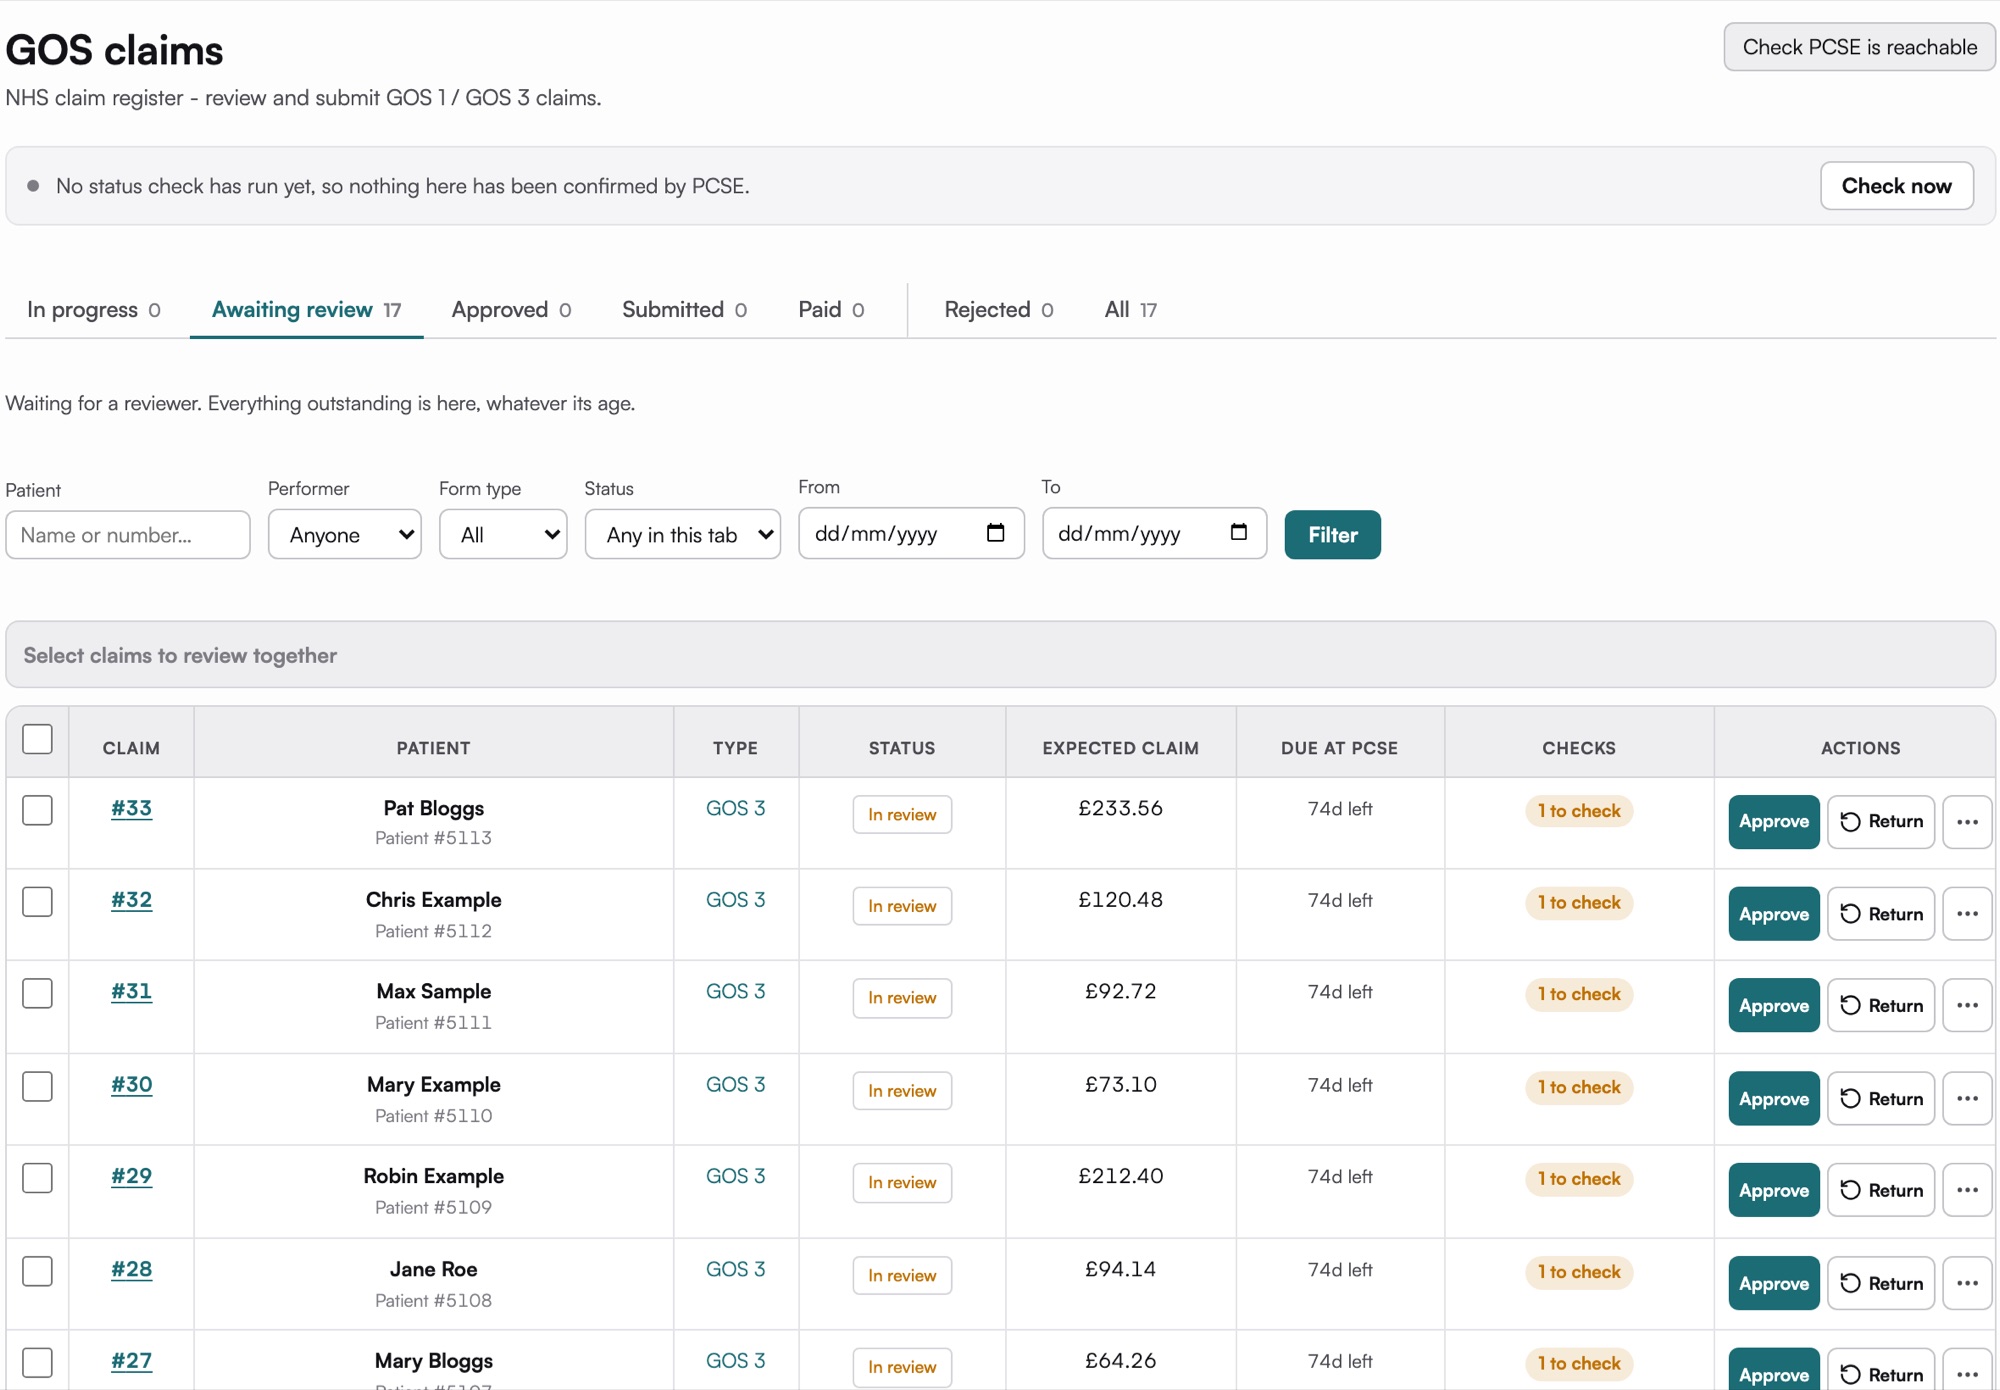The height and width of the screenshot is (1390, 2000).
Task: Return Max Sample's claim #31
Action: click(1881, 1006)
